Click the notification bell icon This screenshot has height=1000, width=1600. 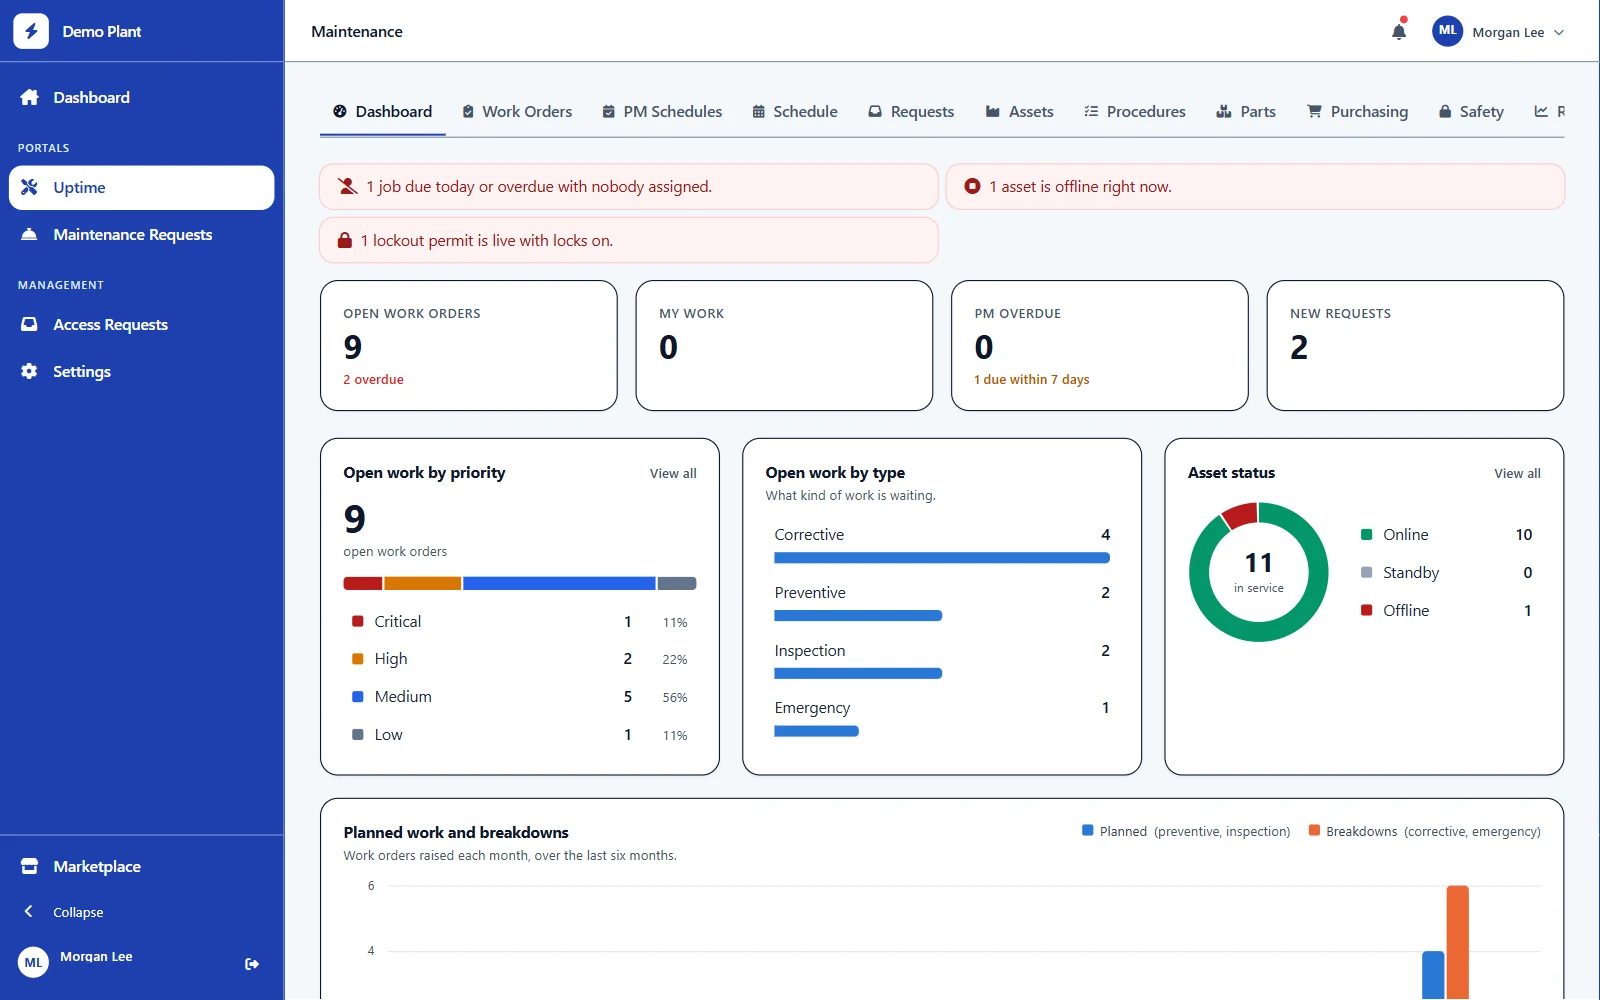pos(1399,32)
